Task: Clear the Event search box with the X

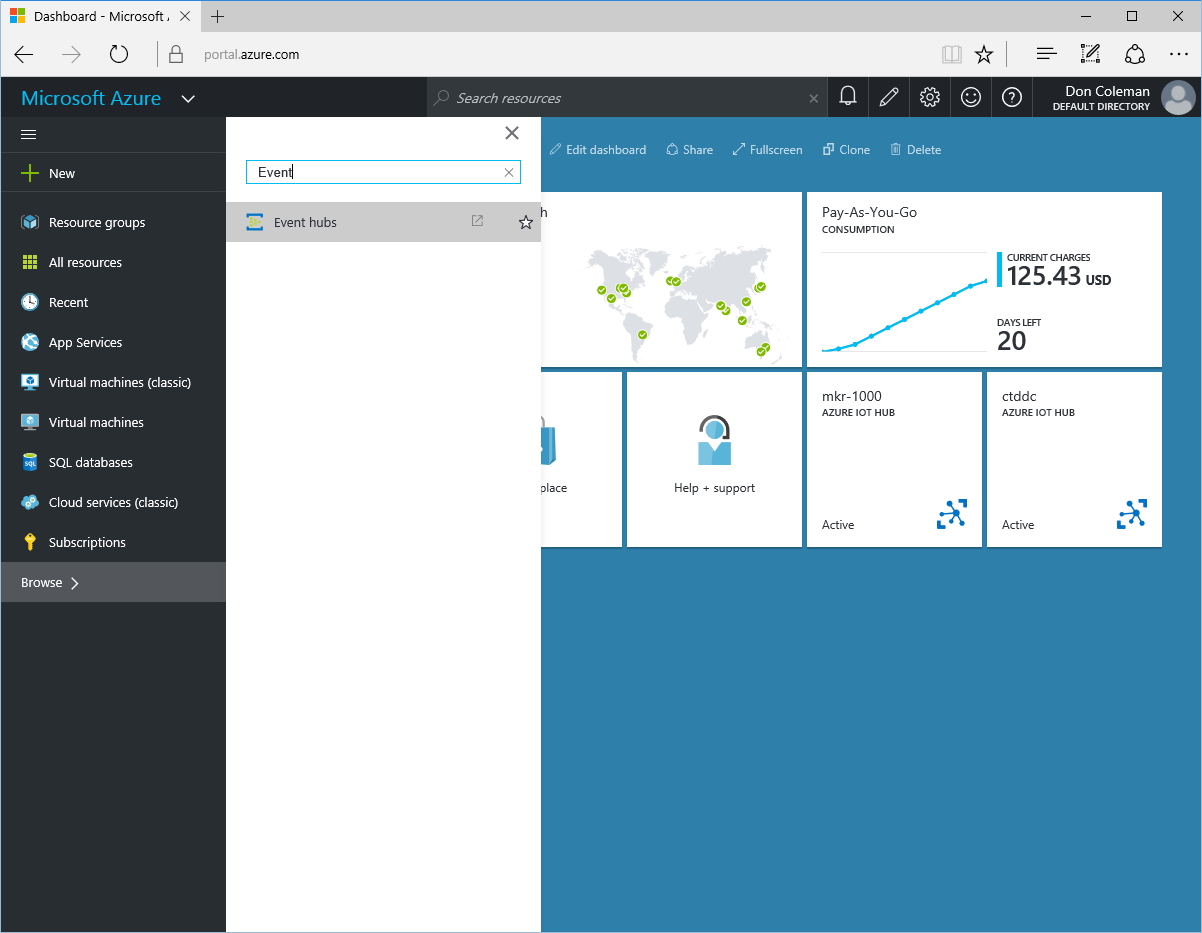Action: point(509,172)
